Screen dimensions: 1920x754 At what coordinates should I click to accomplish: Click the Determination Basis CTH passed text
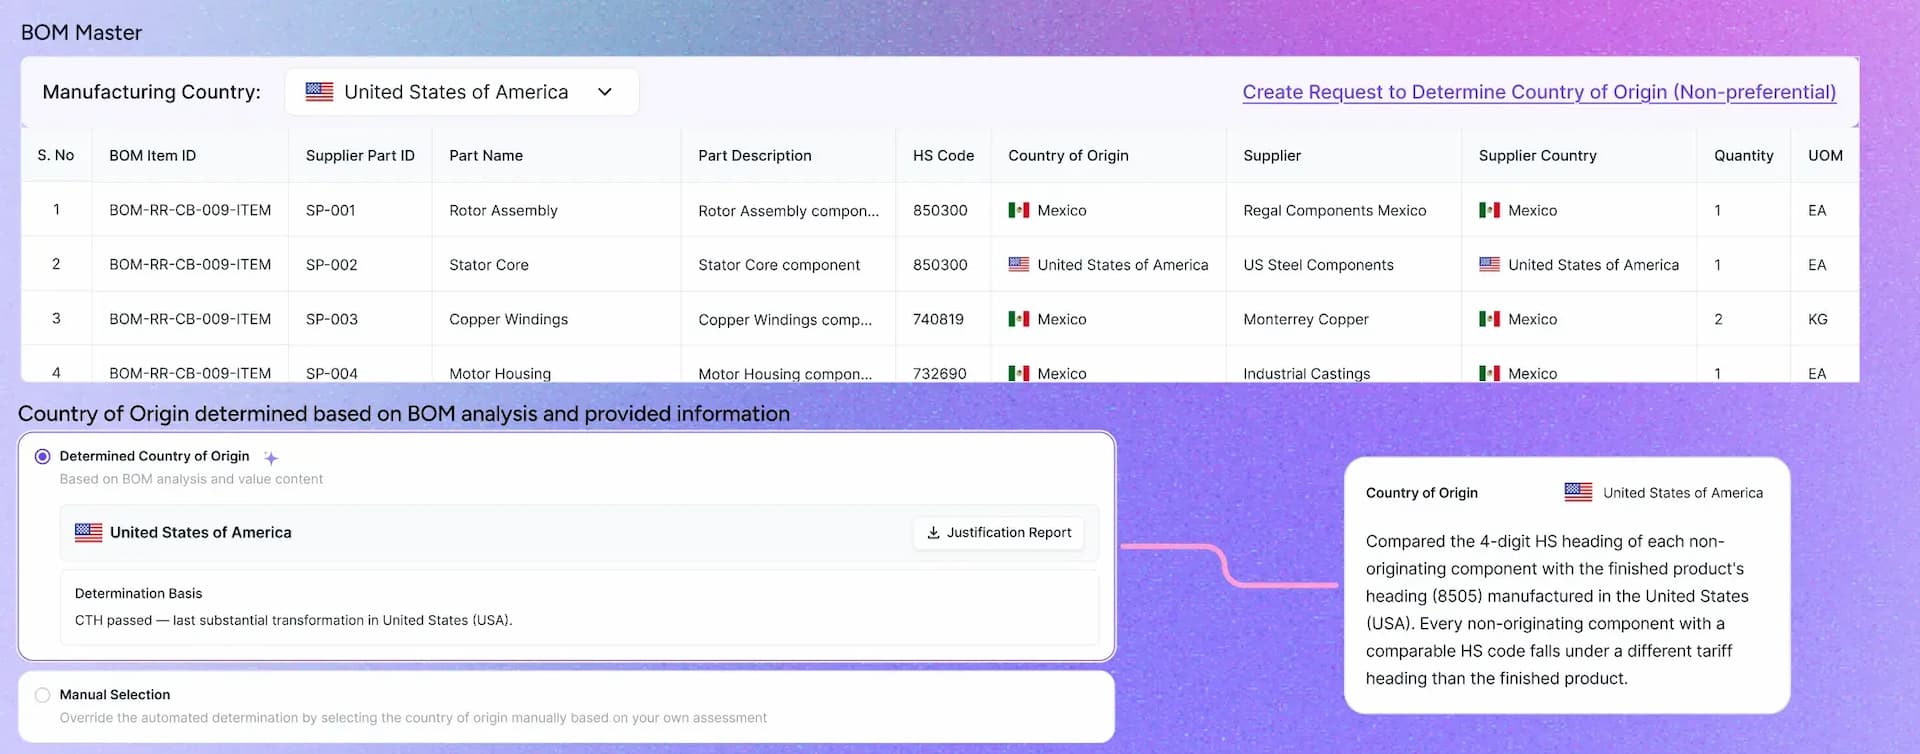[293, 620]
